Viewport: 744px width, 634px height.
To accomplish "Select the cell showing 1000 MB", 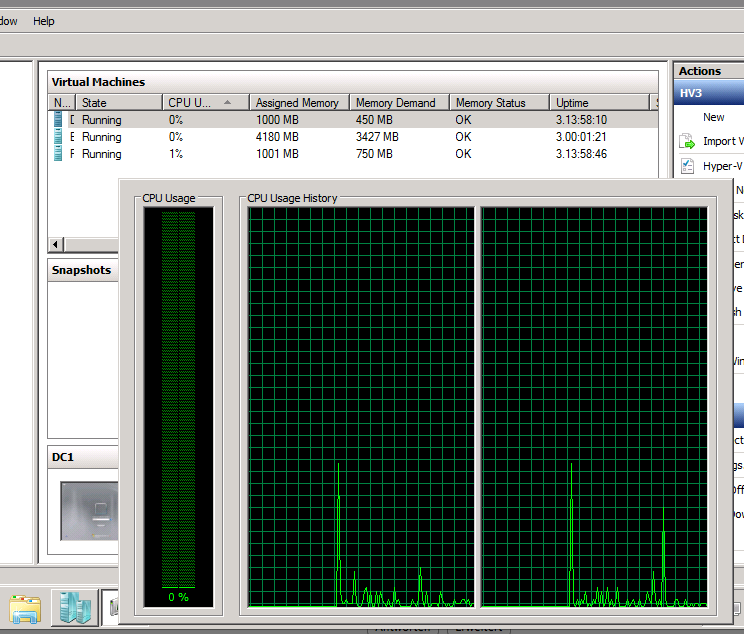I will [x=277, y=120].
